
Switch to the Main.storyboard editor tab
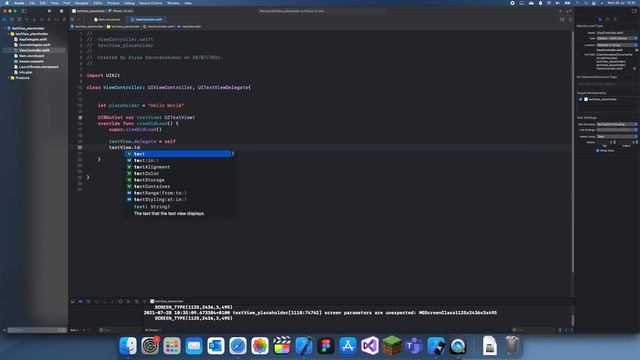pyautogui.click(x=107, y=19)
